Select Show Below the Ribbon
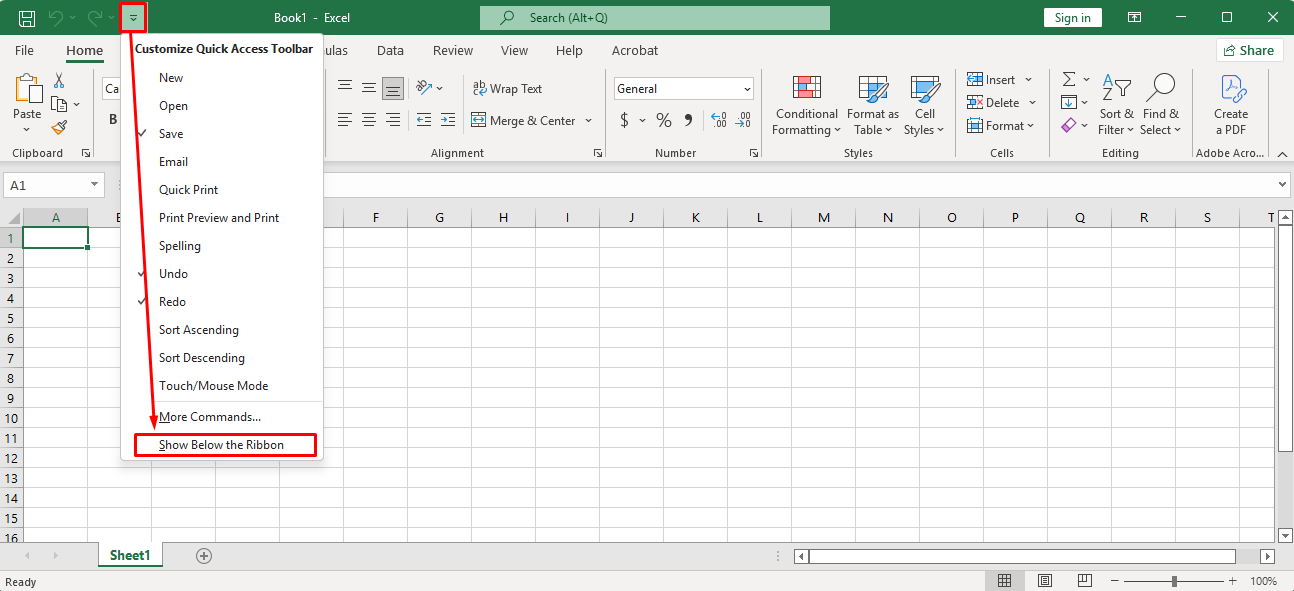This screenshot has height=591, width=1294. click(x=222, y=445)
